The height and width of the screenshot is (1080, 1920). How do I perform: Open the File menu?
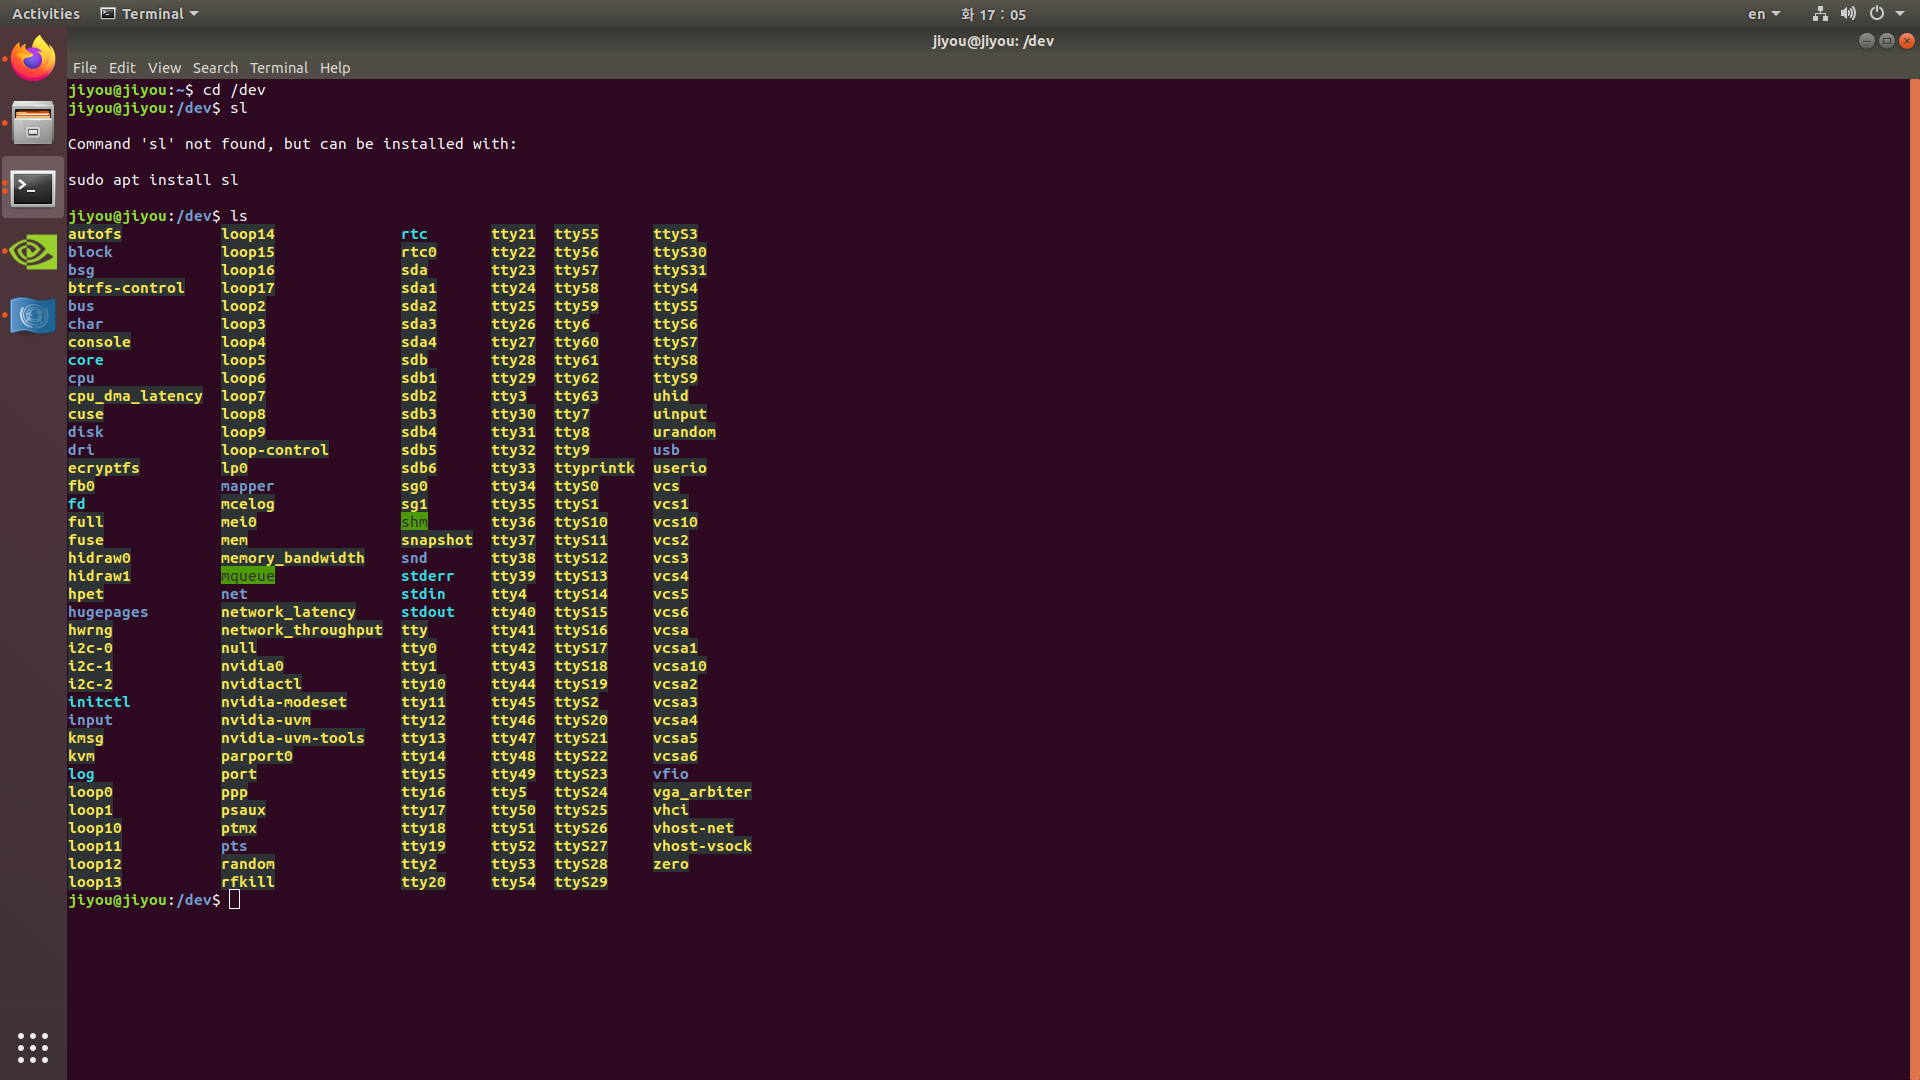click(x=85, y=67)
